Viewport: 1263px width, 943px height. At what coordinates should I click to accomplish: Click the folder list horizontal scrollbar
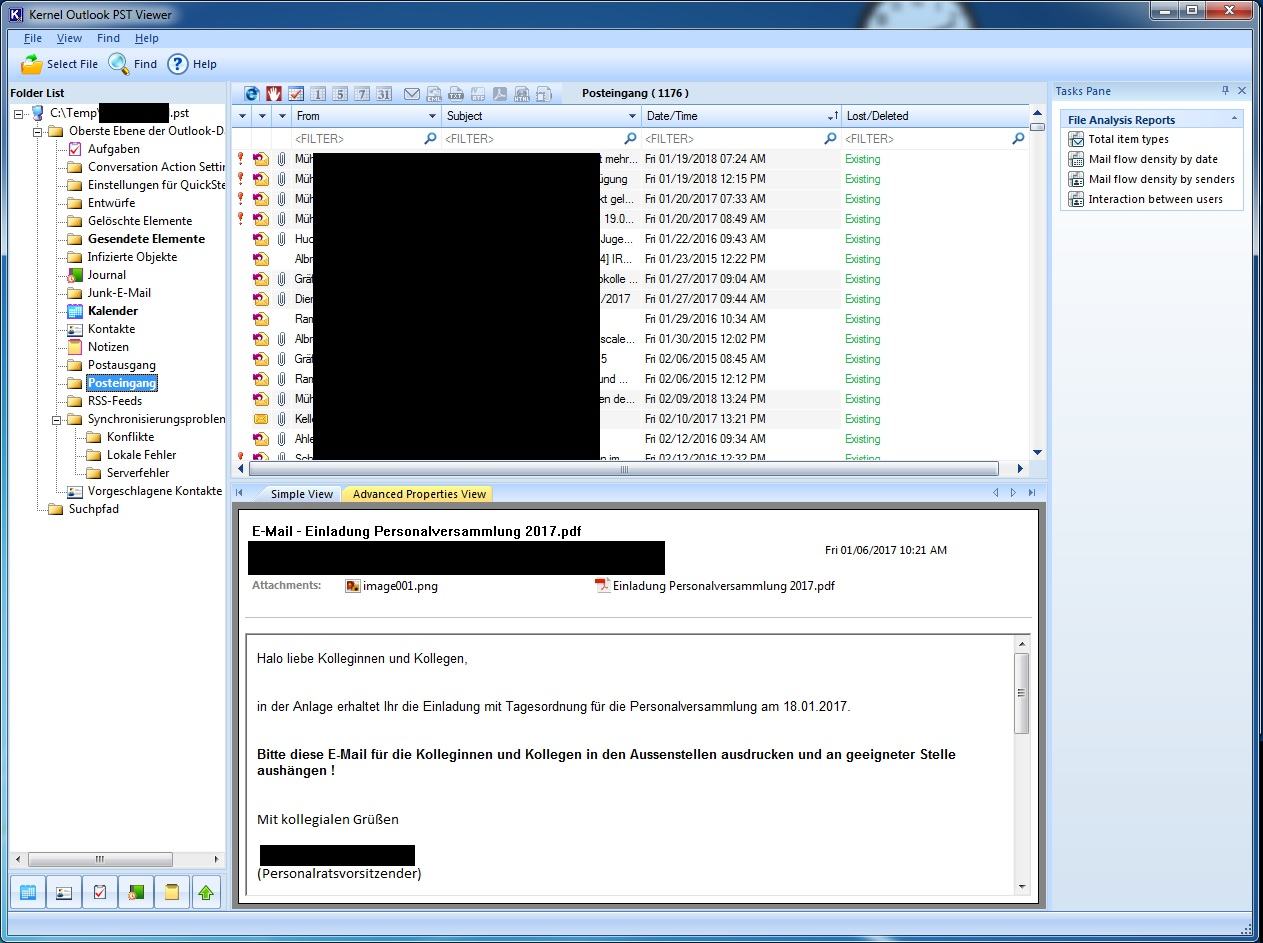coord(100,859)
